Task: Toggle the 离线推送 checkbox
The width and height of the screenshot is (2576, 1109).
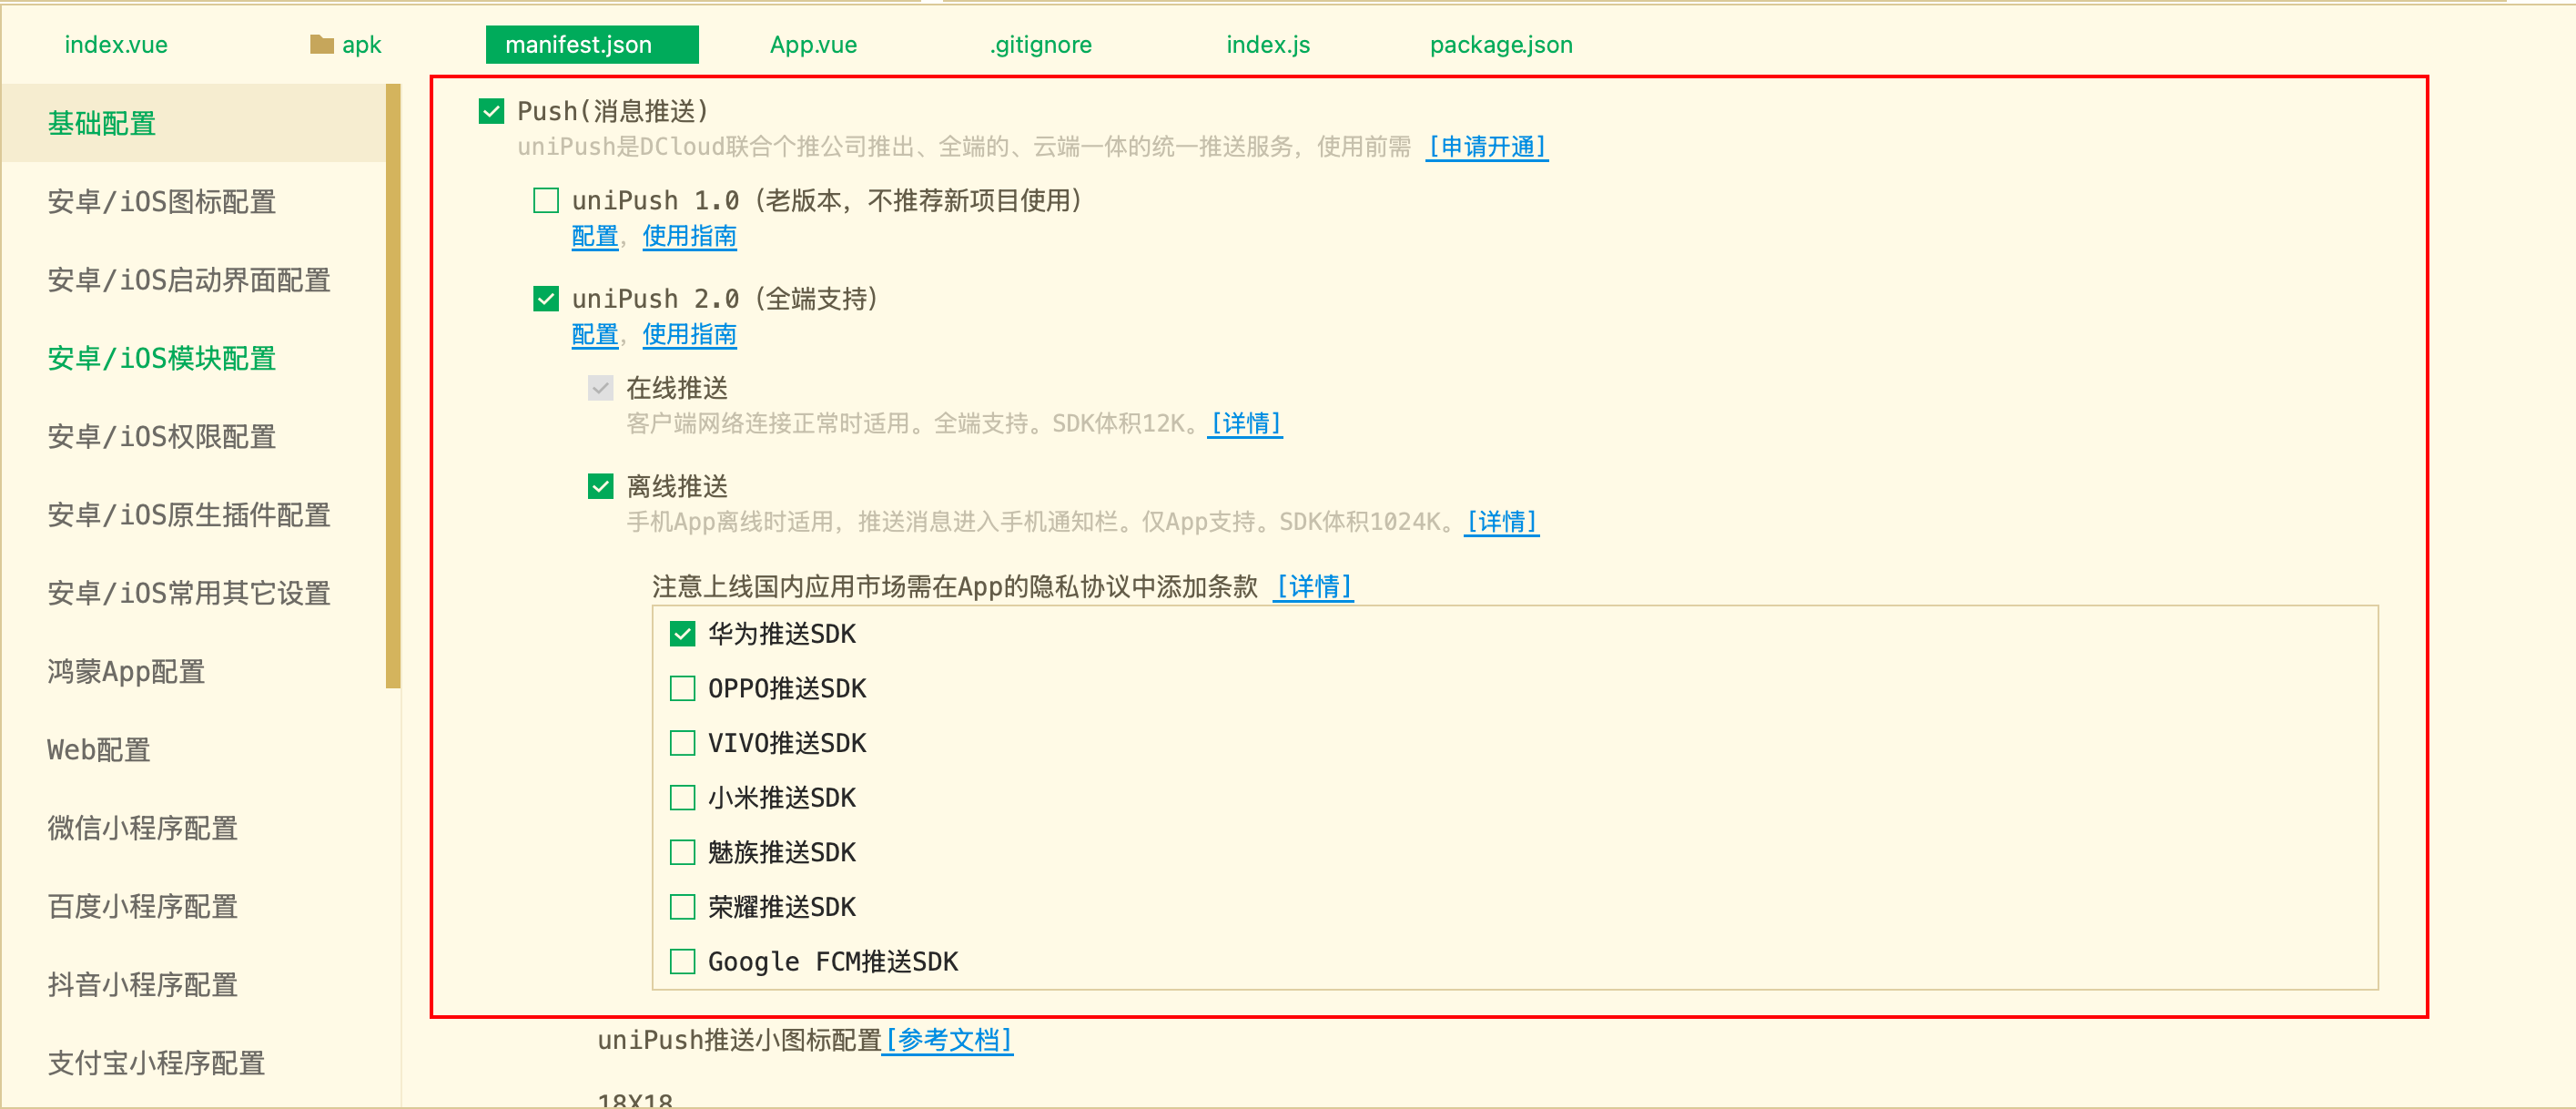Action: [601, 486]
